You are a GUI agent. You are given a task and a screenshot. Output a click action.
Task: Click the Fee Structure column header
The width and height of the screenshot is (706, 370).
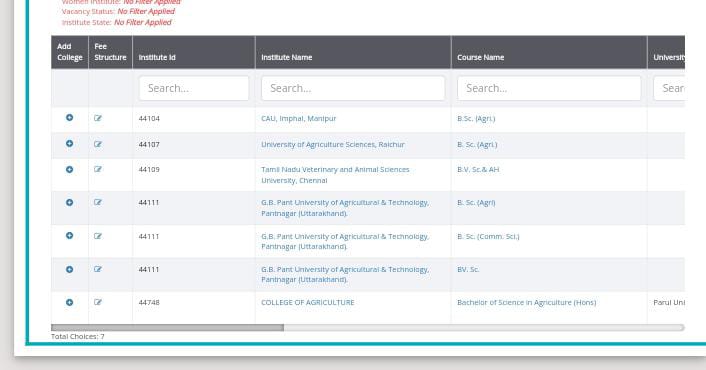(110, 52)
